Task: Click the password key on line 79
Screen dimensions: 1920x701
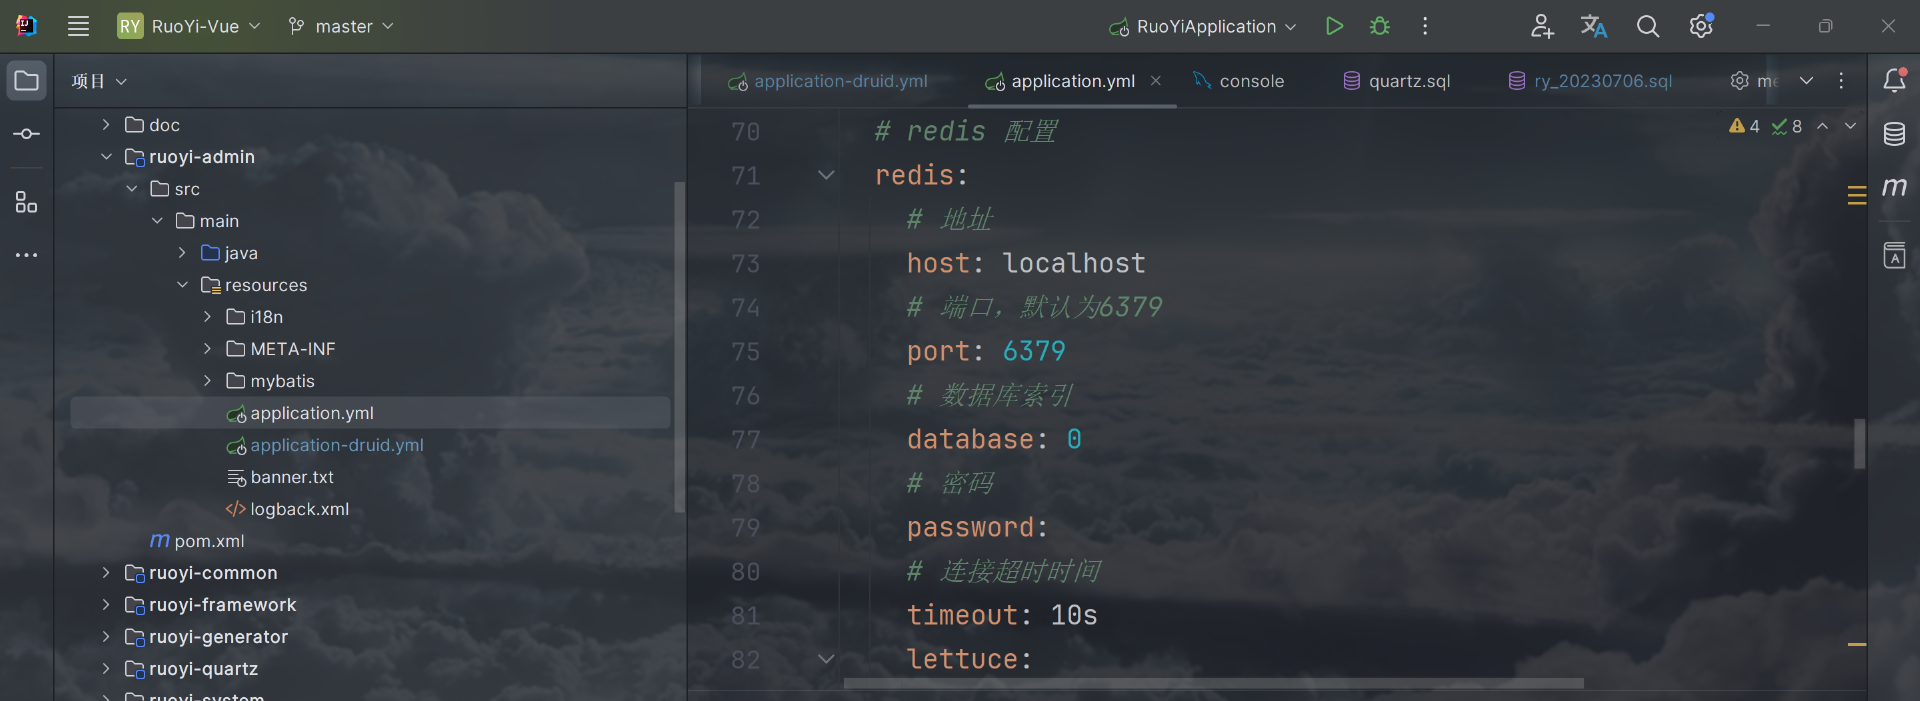Action: coord(970,527)
